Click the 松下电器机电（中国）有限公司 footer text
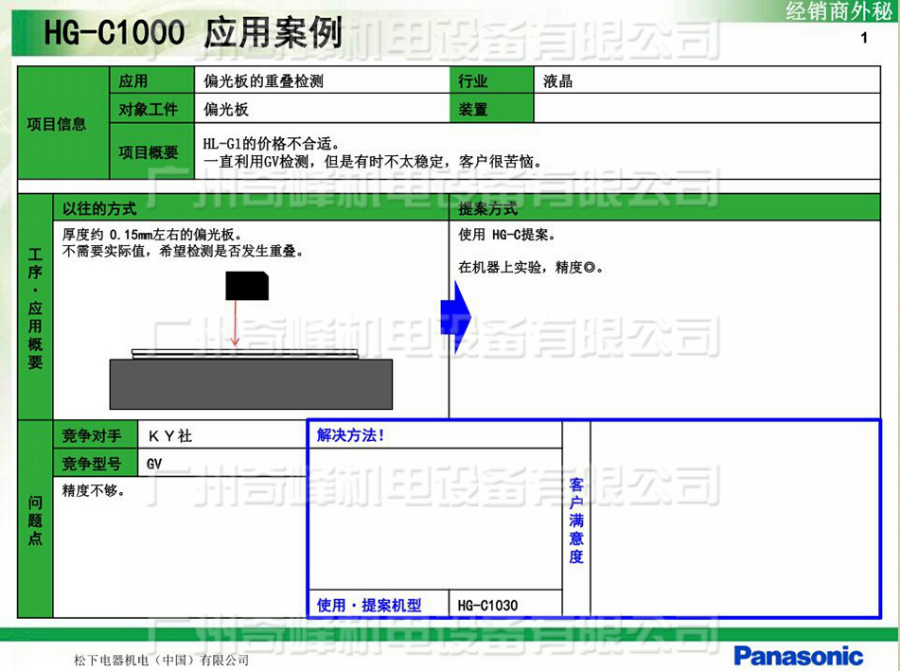Image resolution: width=900 pixels, height=671 pixels. point(161,660)
